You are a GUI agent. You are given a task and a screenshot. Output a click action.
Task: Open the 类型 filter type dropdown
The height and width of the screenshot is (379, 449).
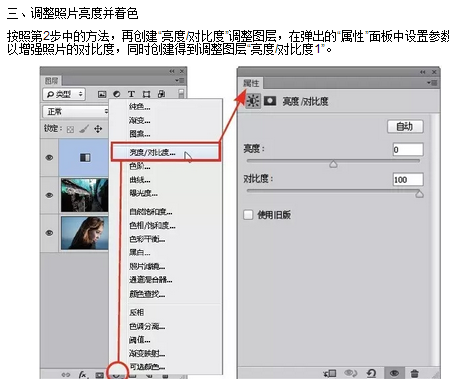64,94
